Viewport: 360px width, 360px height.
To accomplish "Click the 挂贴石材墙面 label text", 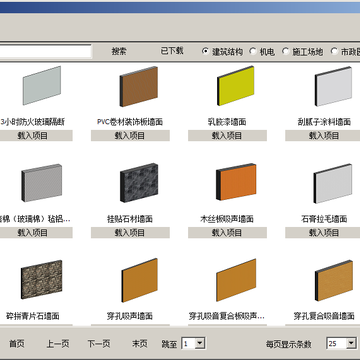I will pos(130,219).
